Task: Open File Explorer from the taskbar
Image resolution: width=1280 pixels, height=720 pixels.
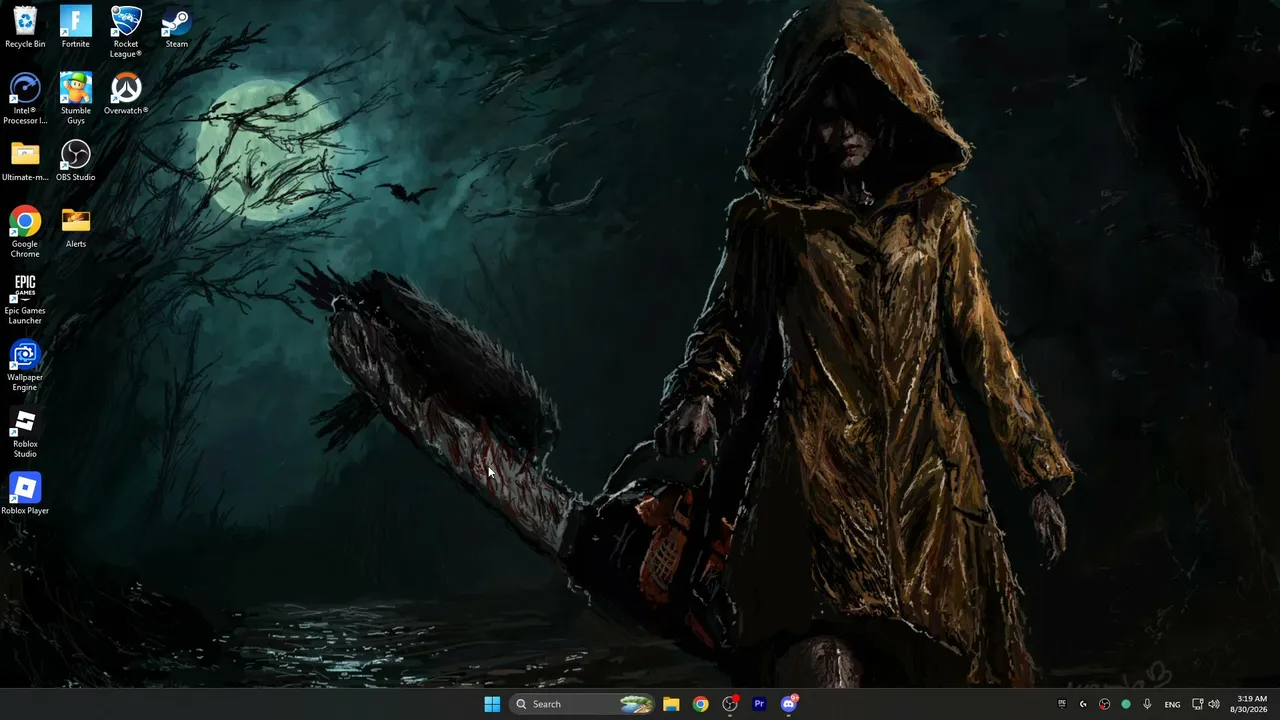Action: point(671,704)
